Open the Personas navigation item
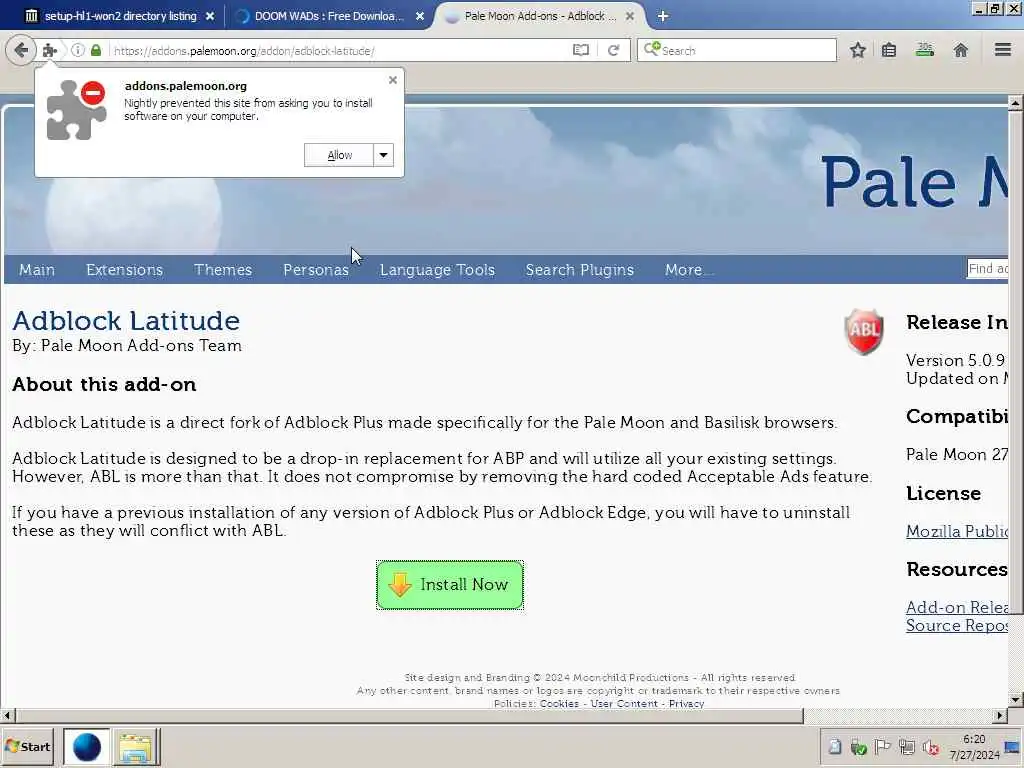The image size is (1024, 768). [x=315, y=270]
